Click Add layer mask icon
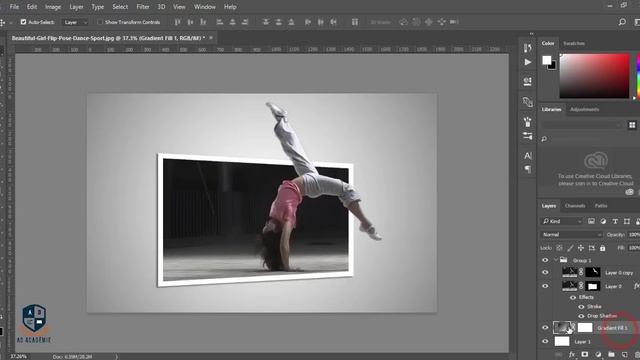Image resolution: width=640 pixels, height=360 pixels. (x=585, y=354)
